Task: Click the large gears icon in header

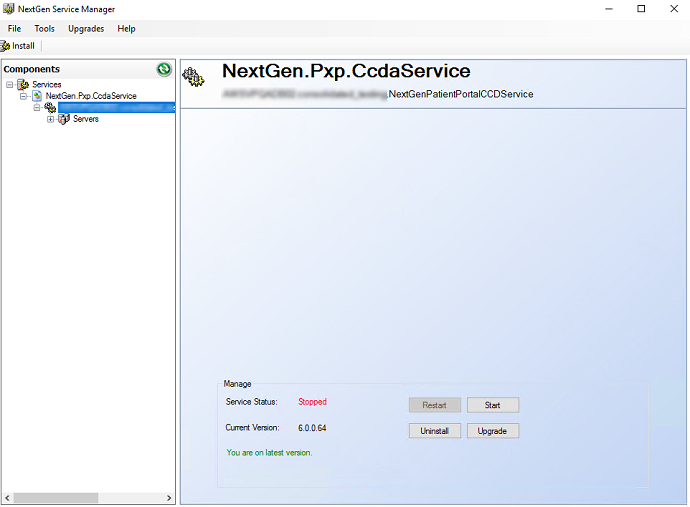Action: coord(194,77)
